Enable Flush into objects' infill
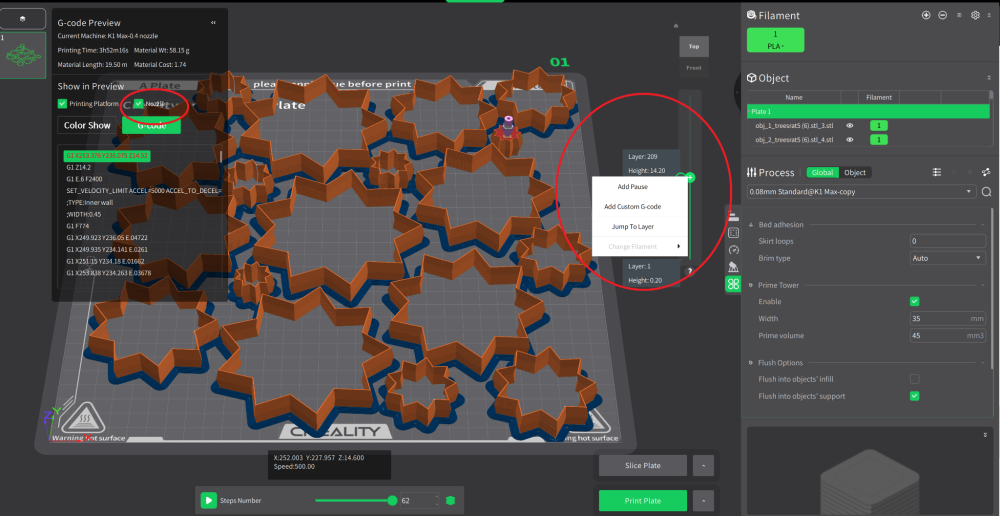Image resolution: width=1000 pixels, height=516 pixels. coord(915,379)
